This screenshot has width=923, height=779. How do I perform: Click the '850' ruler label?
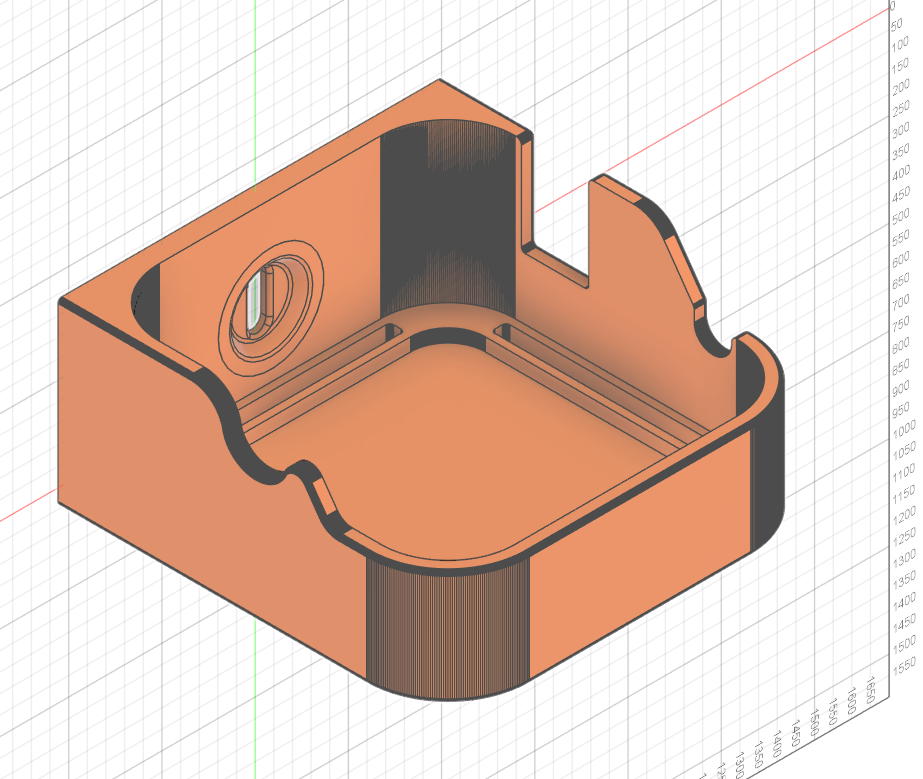coord(902,369)
